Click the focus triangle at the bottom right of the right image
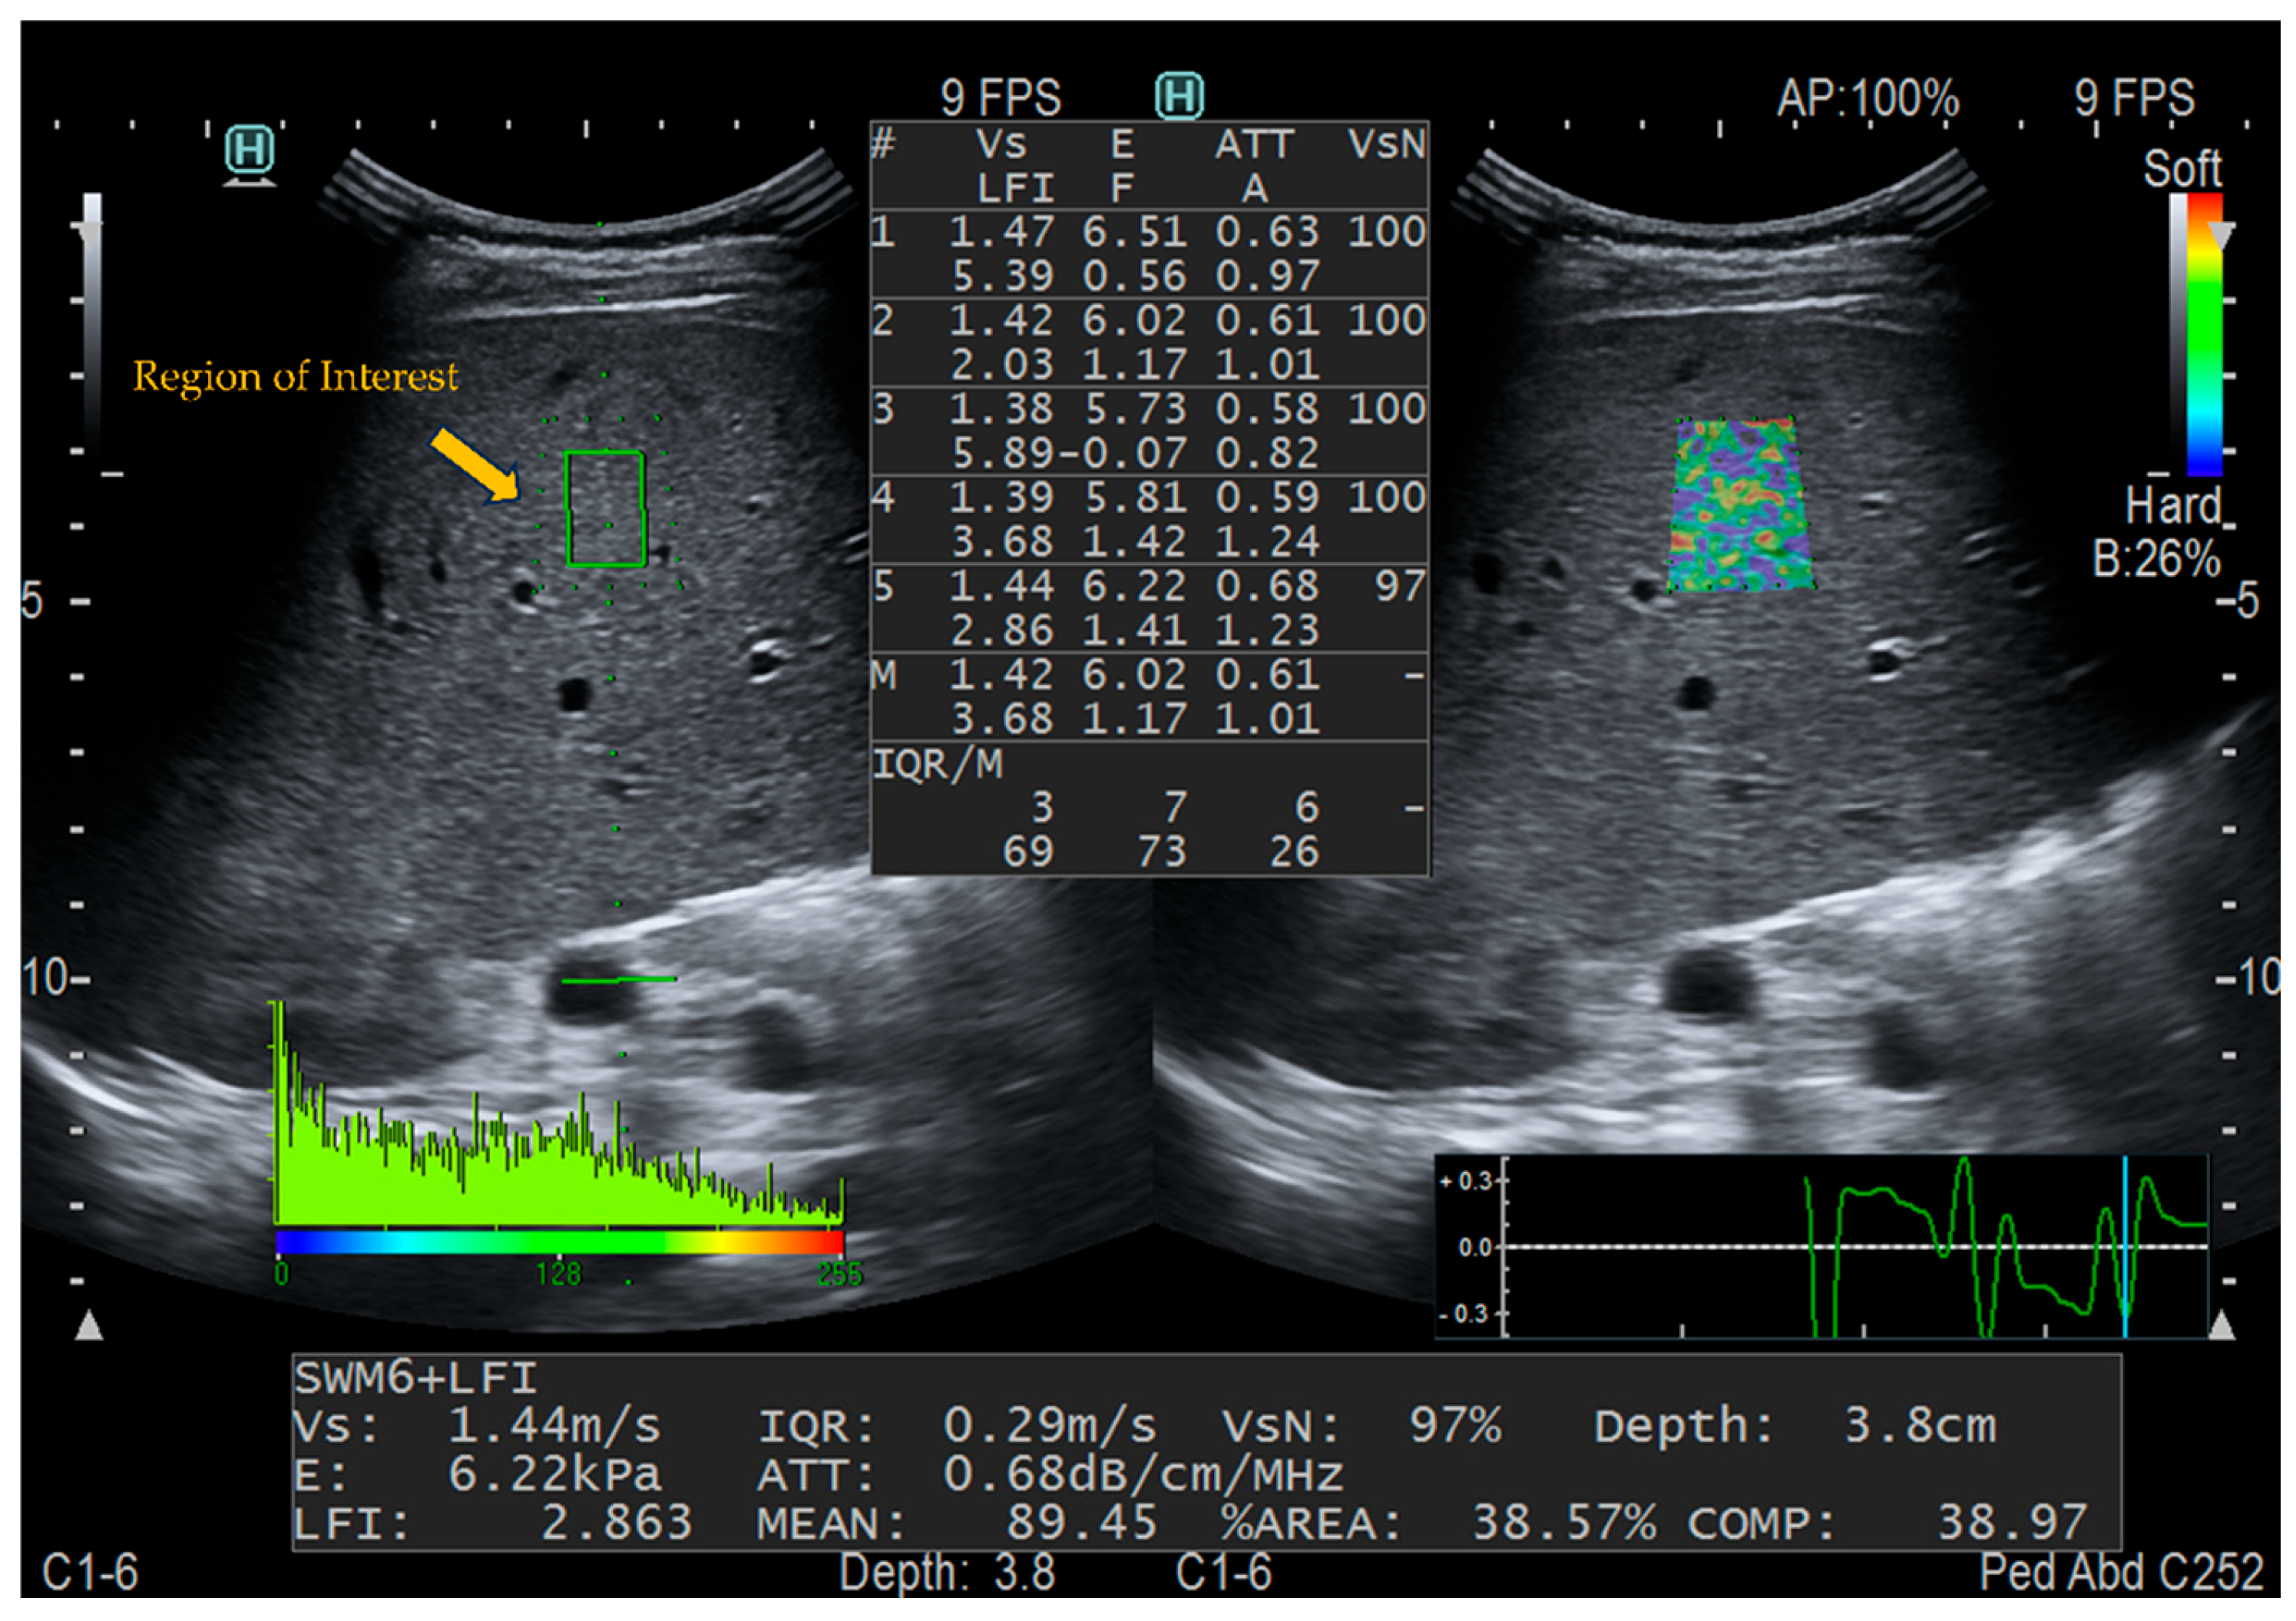Viewport: 2296px width, 1621px height. [x=2222, y=1326]
